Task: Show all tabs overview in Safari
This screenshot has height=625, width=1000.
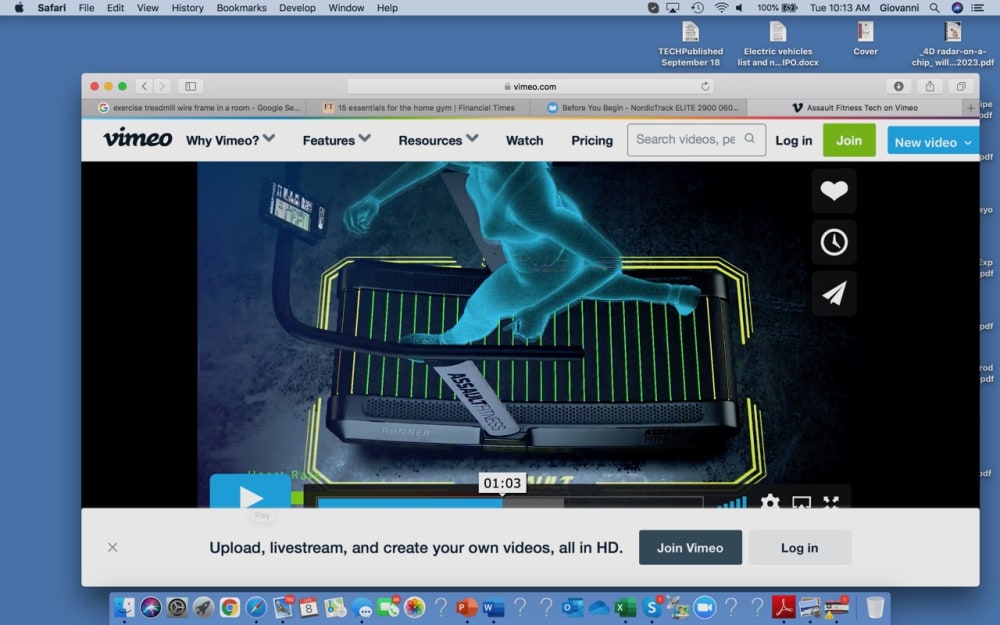Action: point(960,86)
